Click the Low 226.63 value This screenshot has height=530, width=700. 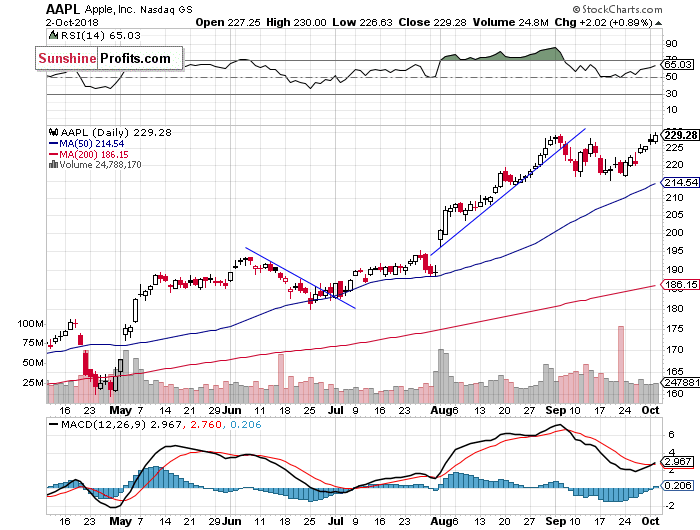pos(362,22)
